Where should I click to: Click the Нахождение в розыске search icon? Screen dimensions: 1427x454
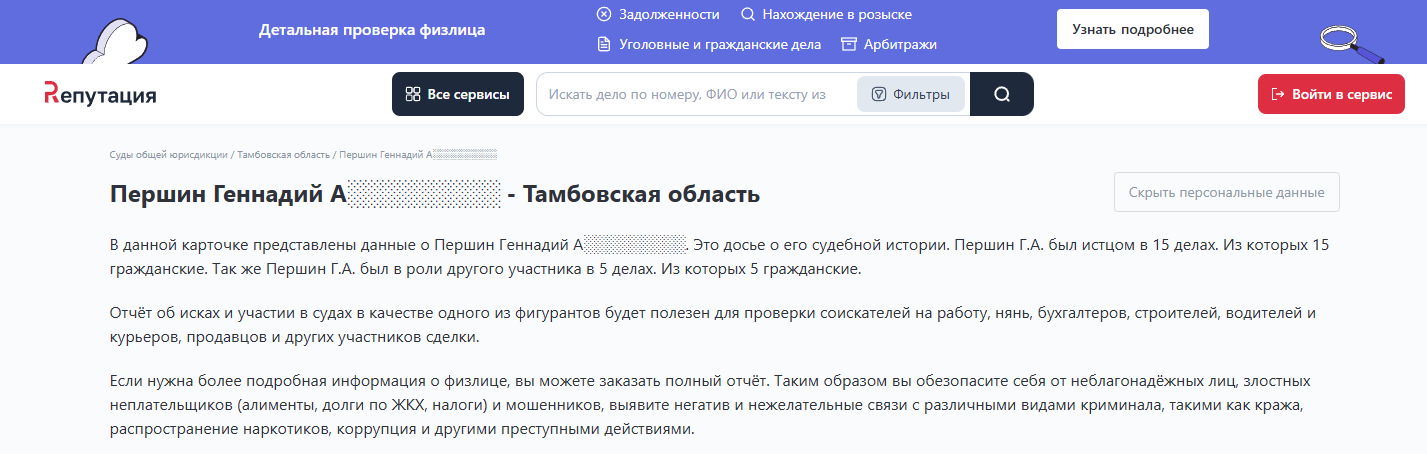click(747, 14)
